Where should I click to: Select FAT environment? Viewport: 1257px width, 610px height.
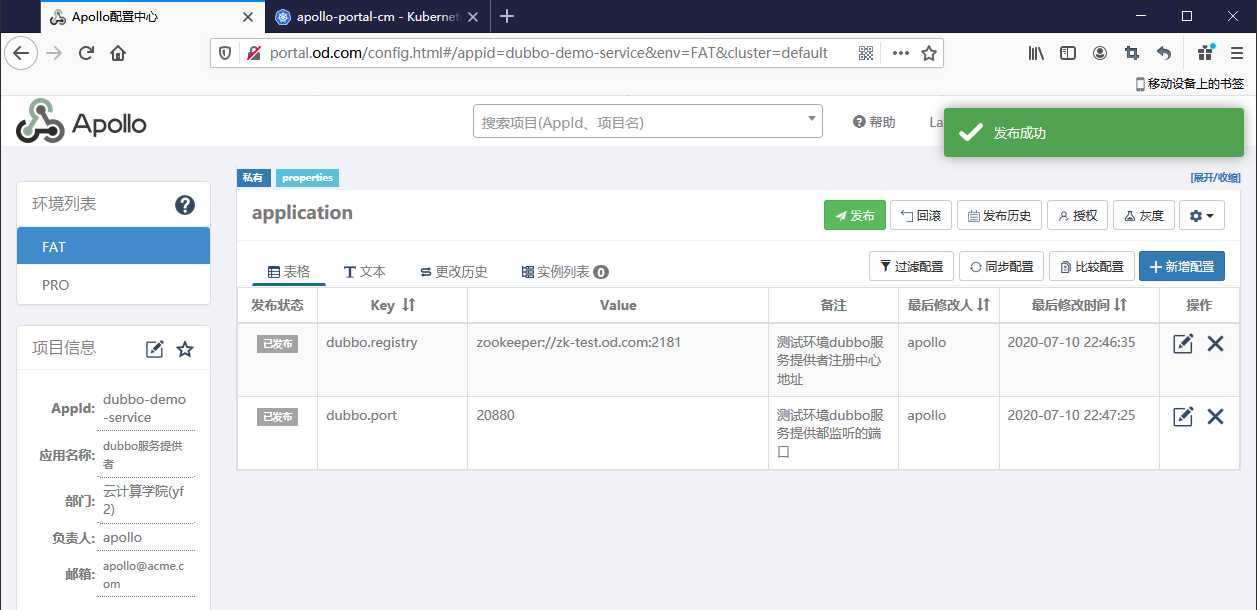(x=113, y=246)
